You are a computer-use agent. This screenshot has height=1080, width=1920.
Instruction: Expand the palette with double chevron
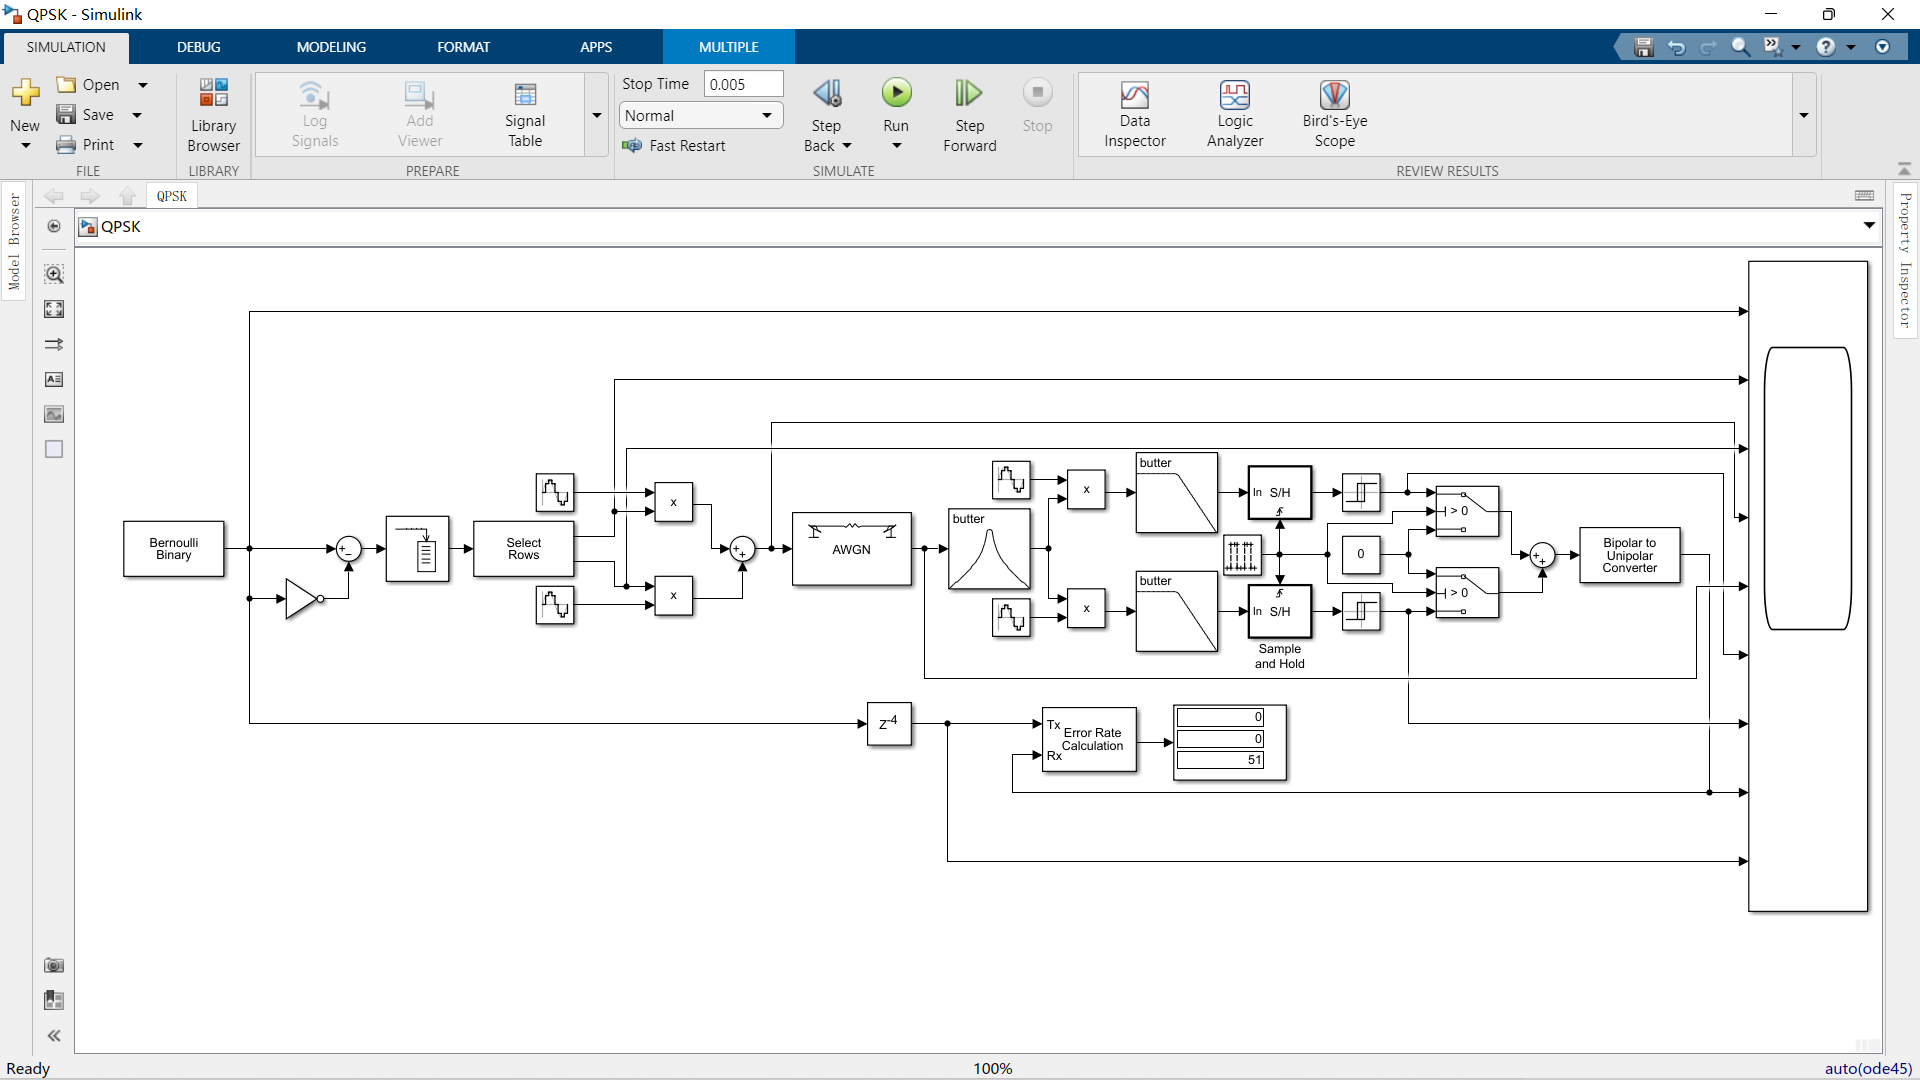[x=54, y=1036]
